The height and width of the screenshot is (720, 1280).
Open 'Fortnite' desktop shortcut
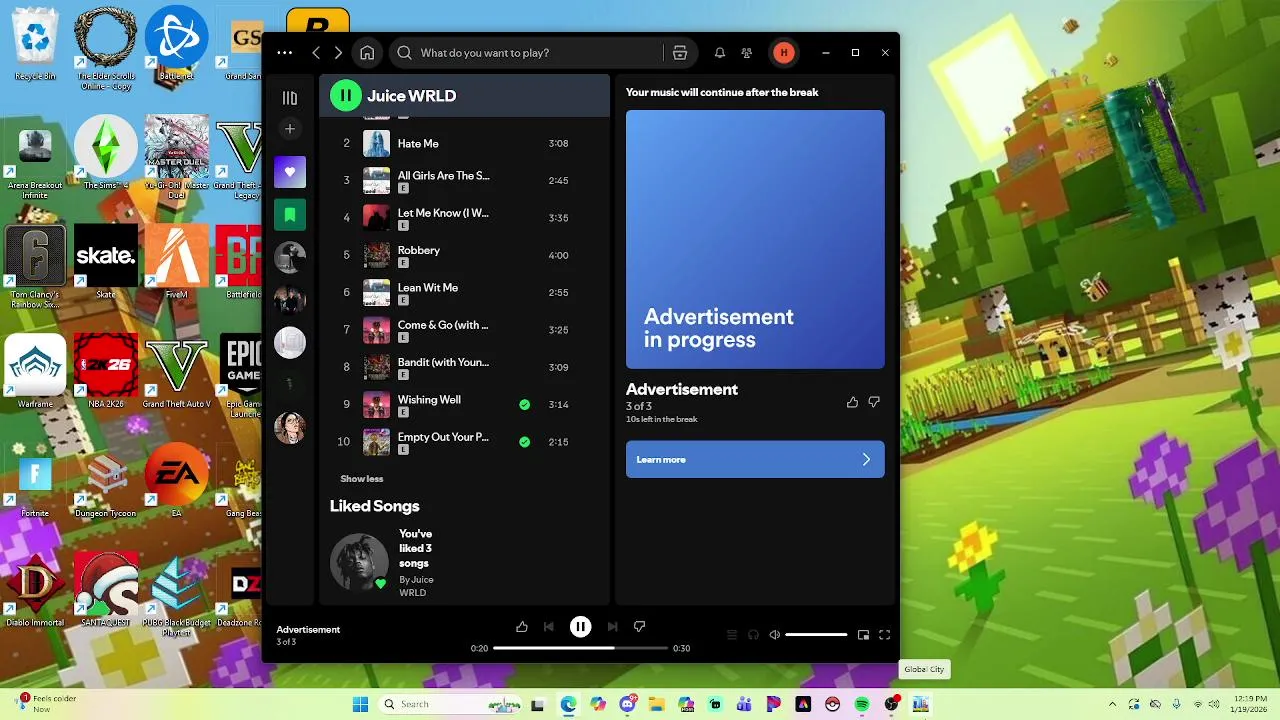(35, 481)
